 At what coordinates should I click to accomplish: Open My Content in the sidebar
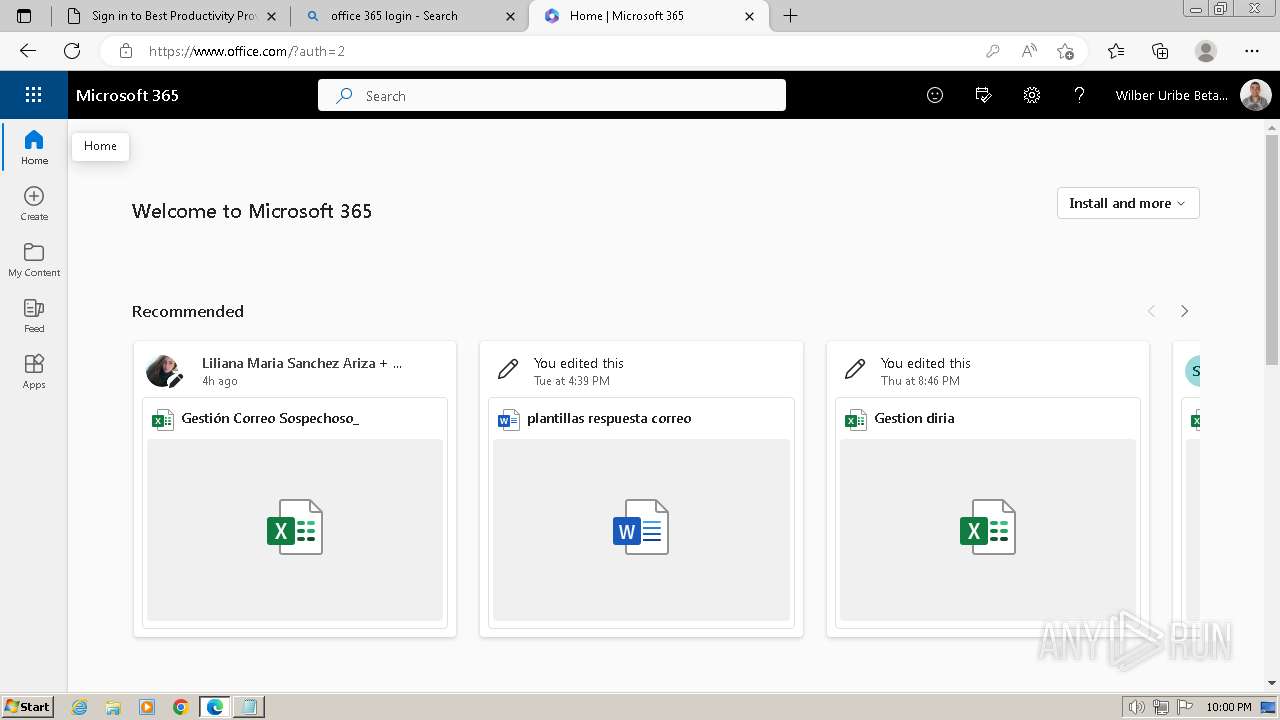tap(34, 259)
